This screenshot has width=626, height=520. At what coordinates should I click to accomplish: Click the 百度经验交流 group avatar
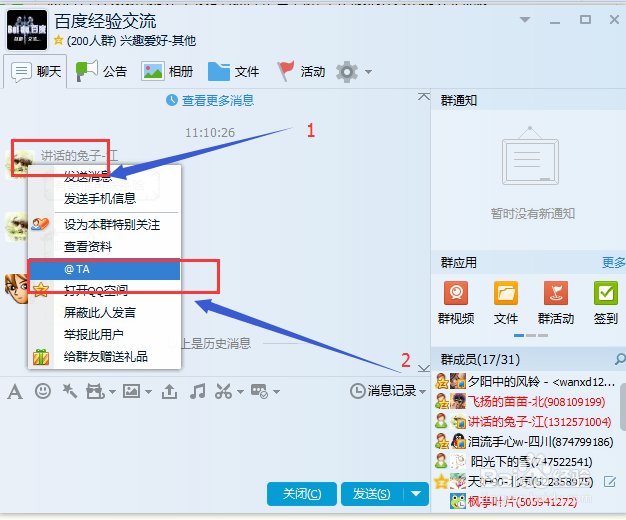[x=27, y=30]
